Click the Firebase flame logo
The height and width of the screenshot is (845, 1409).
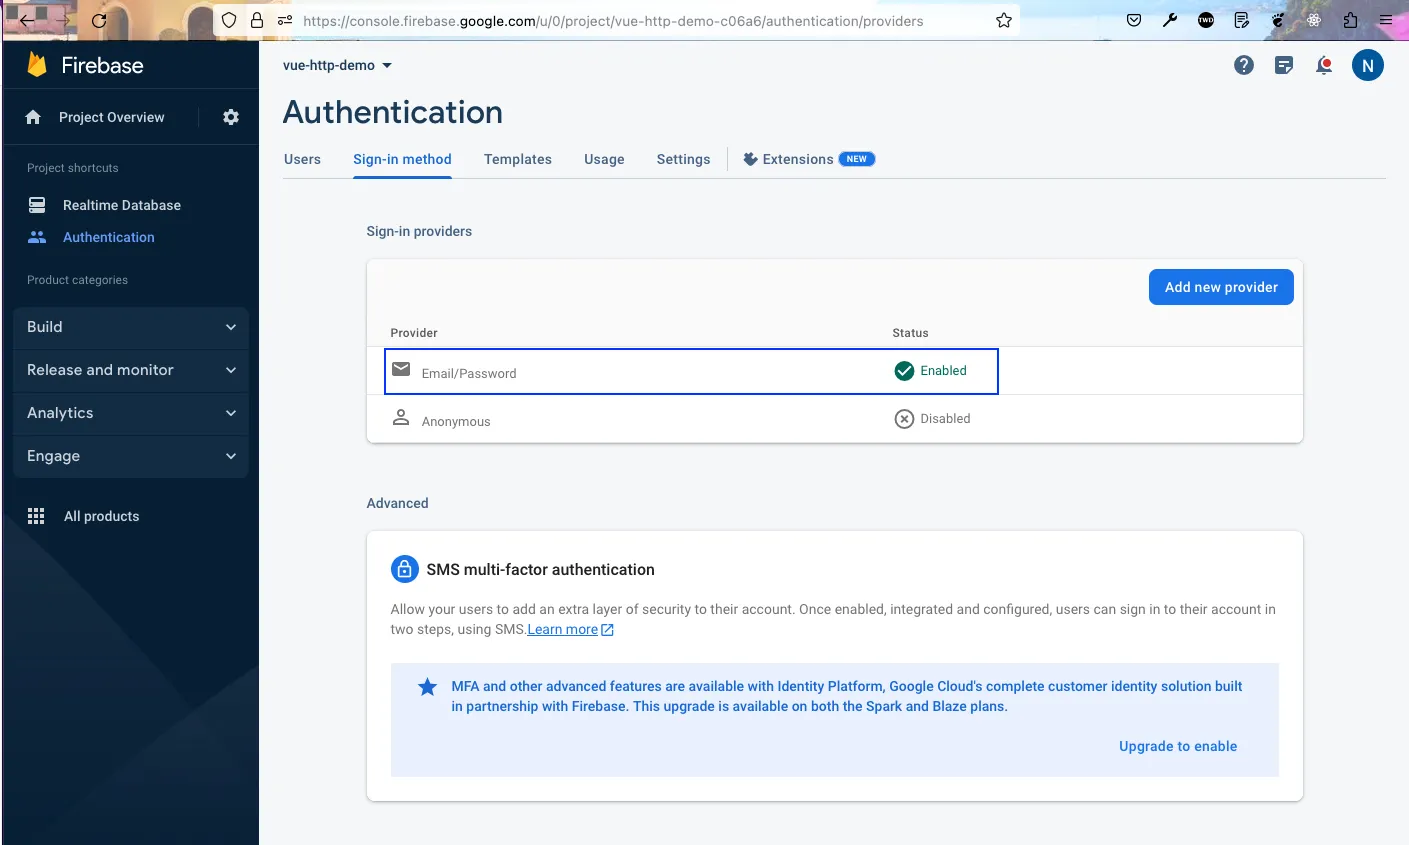[x=37, y=65]
